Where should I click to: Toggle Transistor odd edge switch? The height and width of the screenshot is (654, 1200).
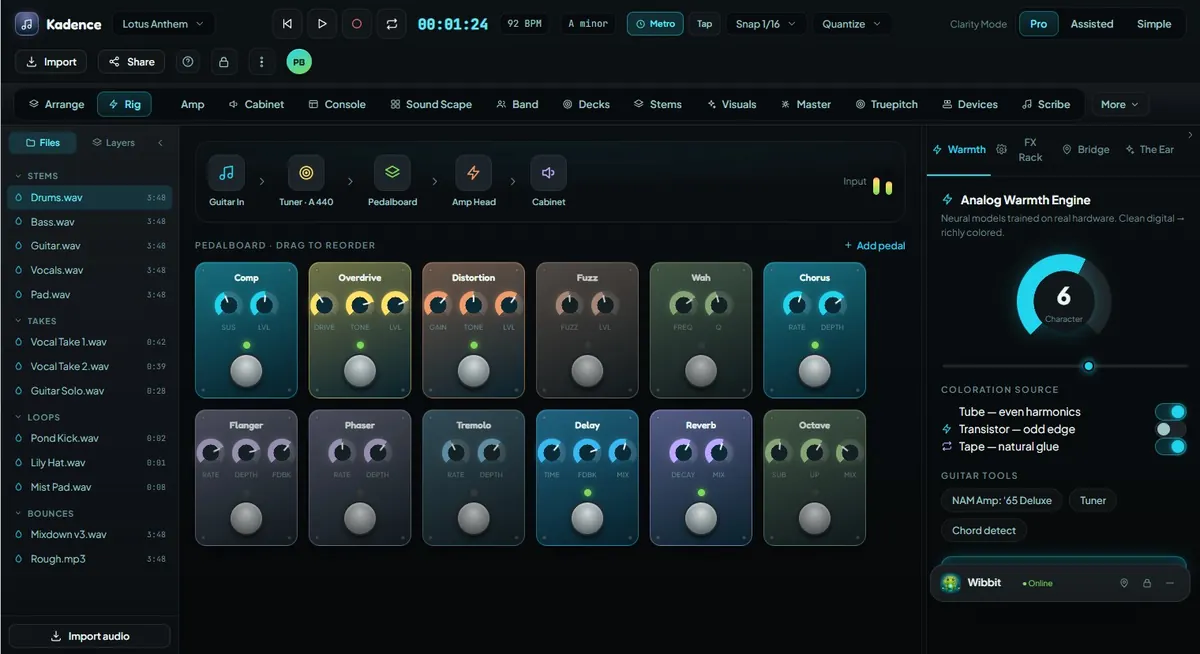pyautogui.click(x=1170, y=429)
